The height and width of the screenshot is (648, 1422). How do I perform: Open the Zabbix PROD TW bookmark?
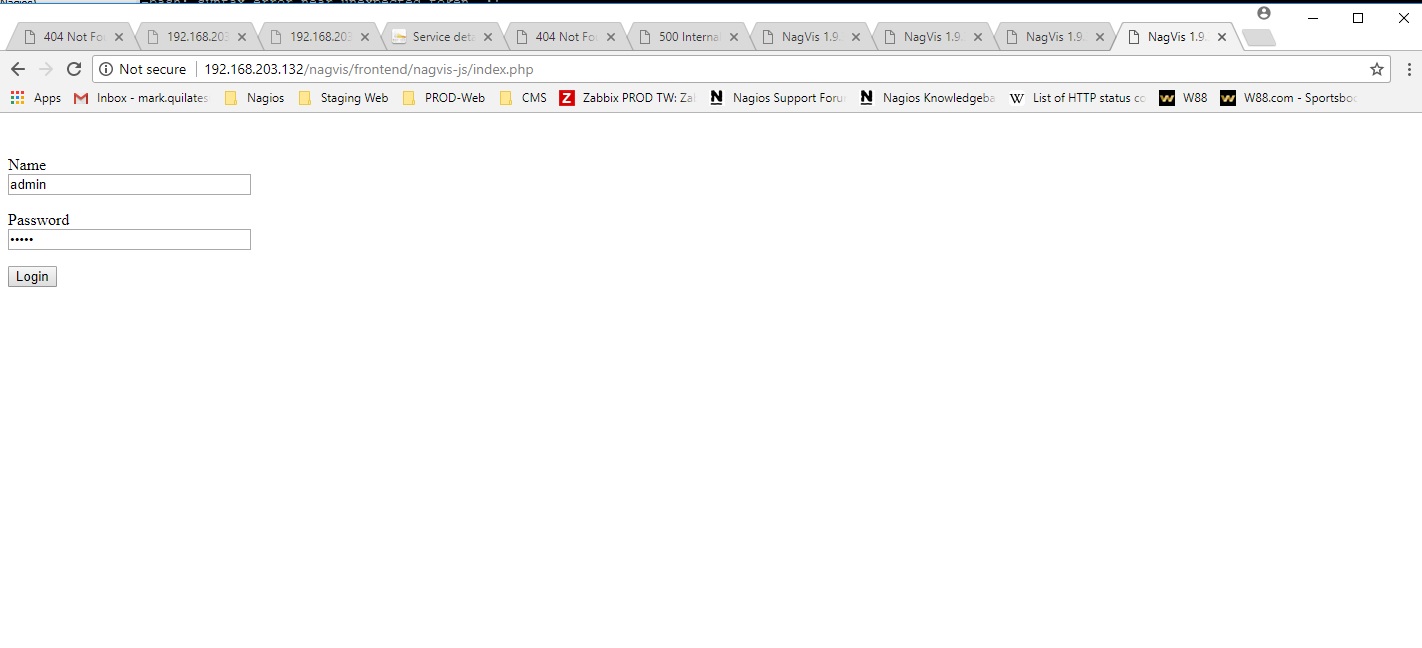[x=627, y=98]
